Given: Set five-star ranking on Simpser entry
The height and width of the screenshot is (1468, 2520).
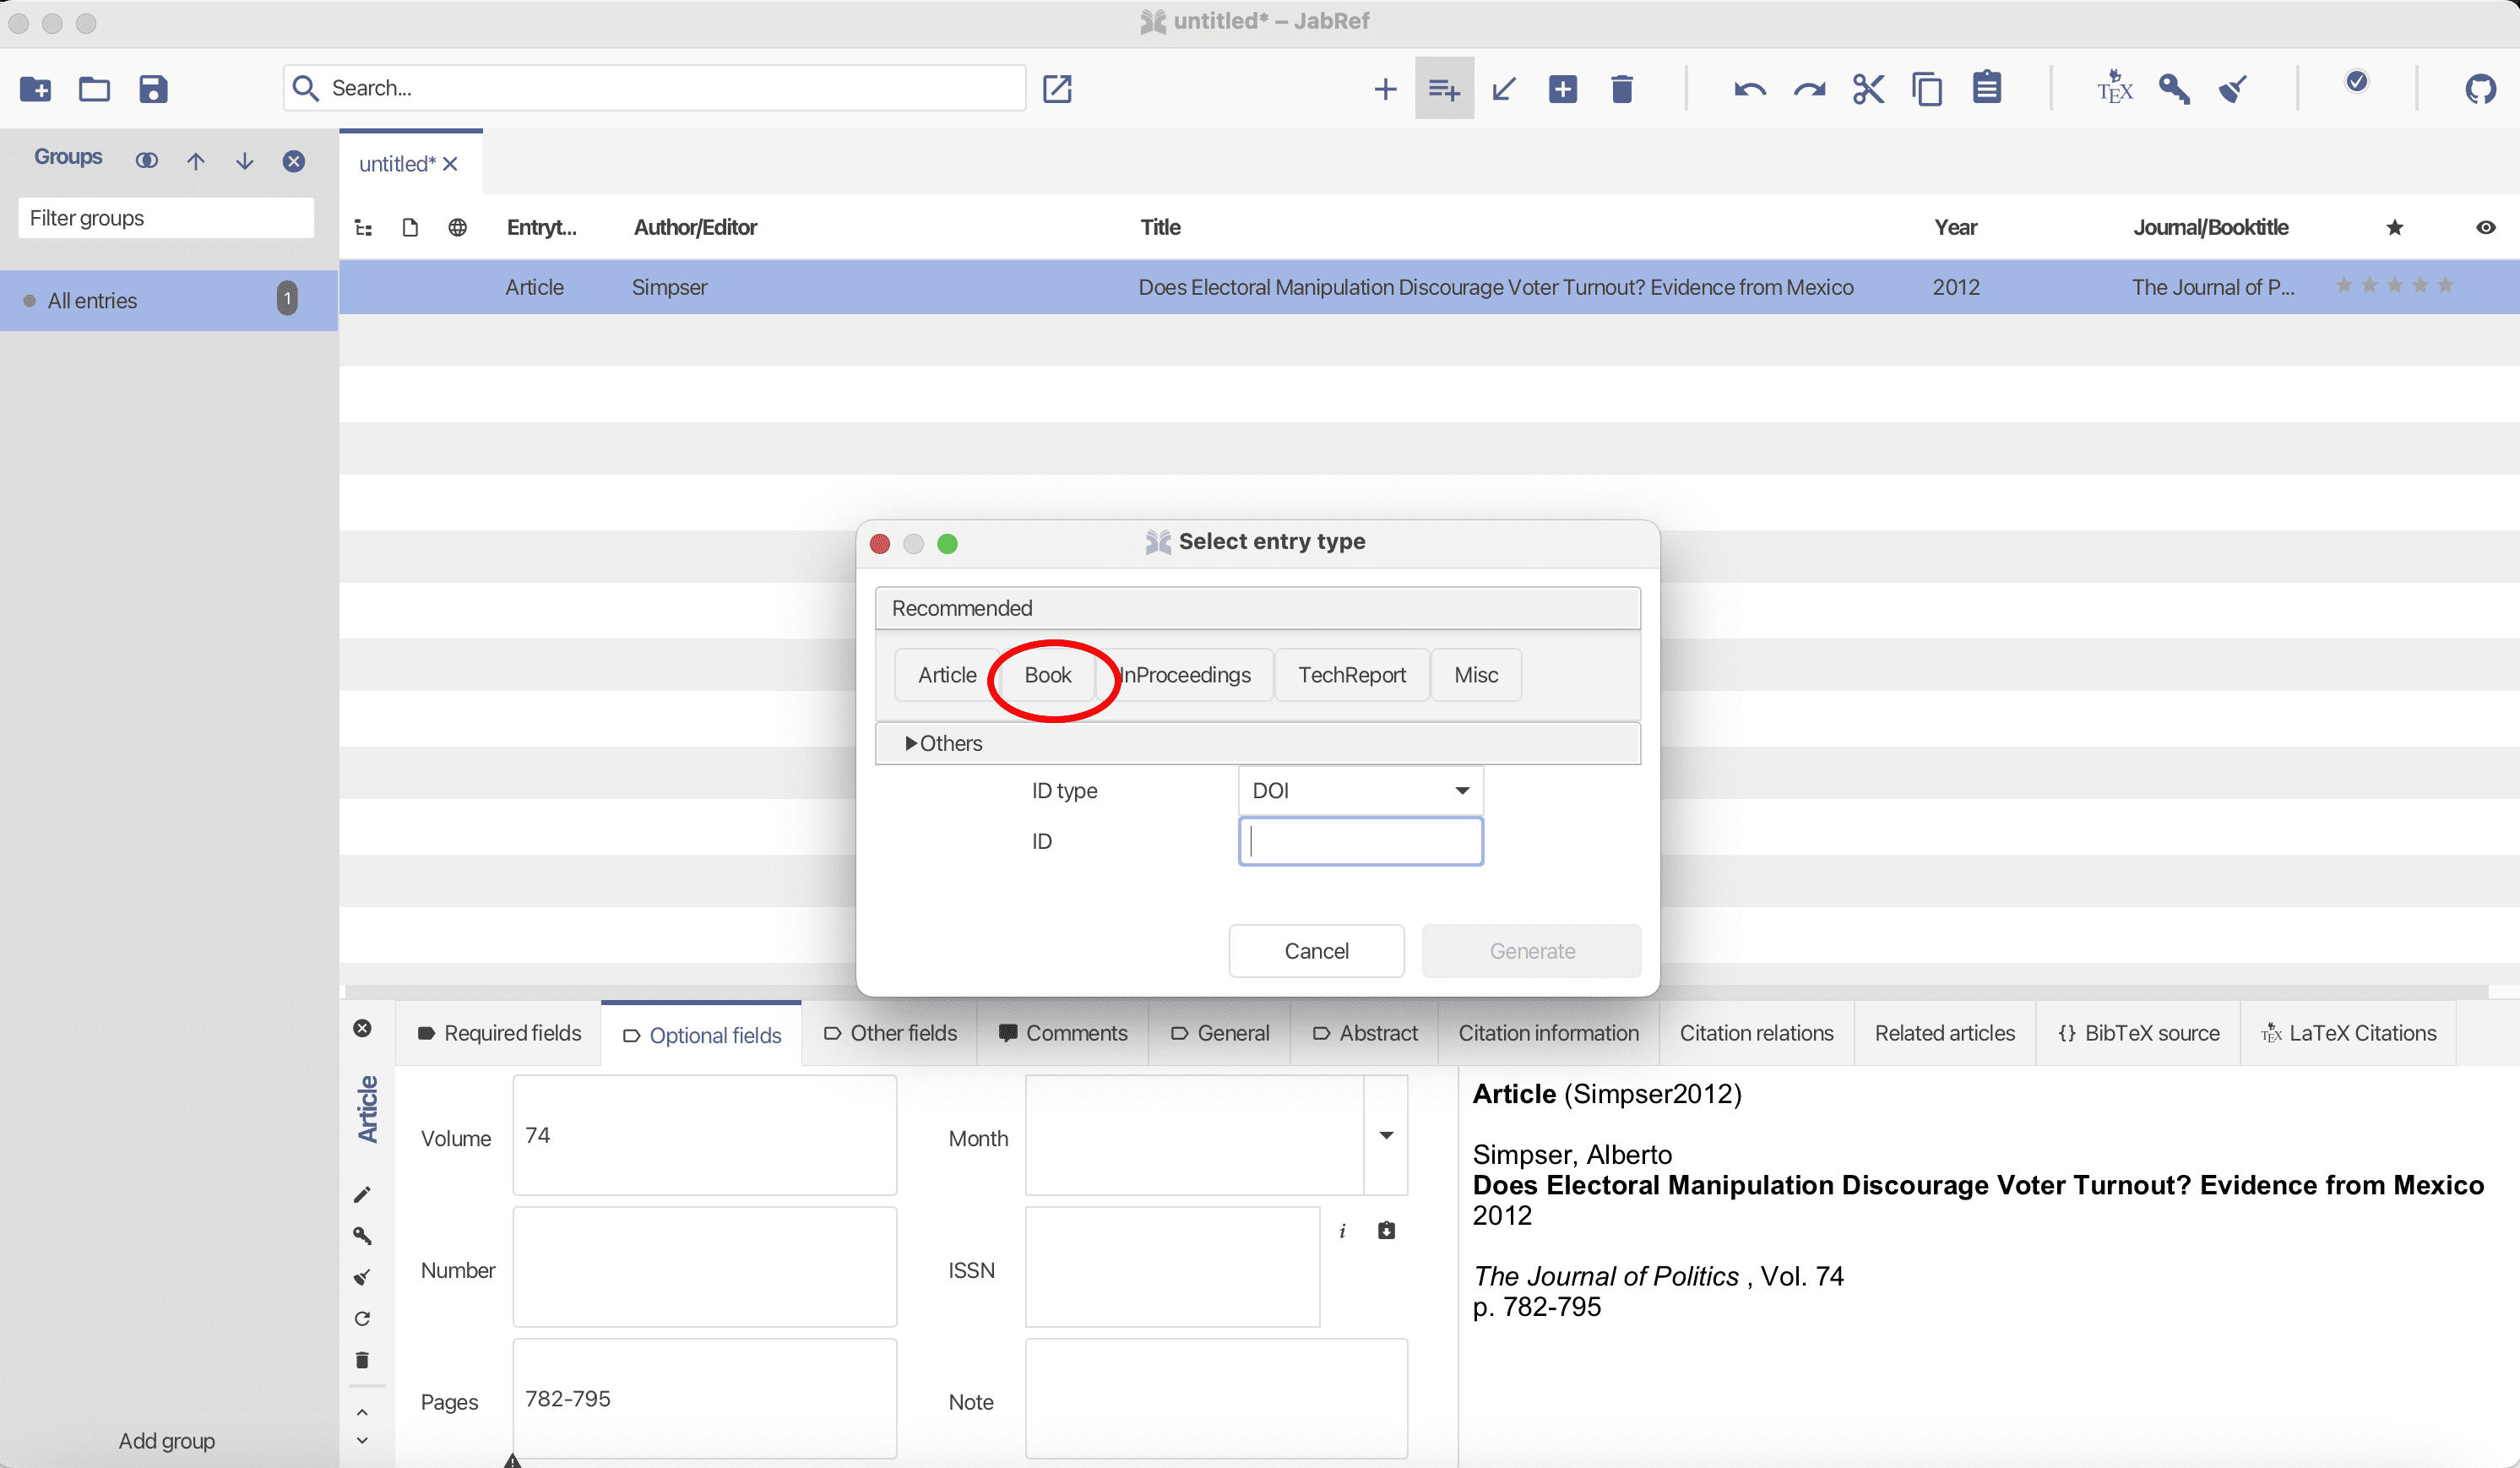Looking at the screenshot, I should pyautogui.click(x=2445, y=286).
